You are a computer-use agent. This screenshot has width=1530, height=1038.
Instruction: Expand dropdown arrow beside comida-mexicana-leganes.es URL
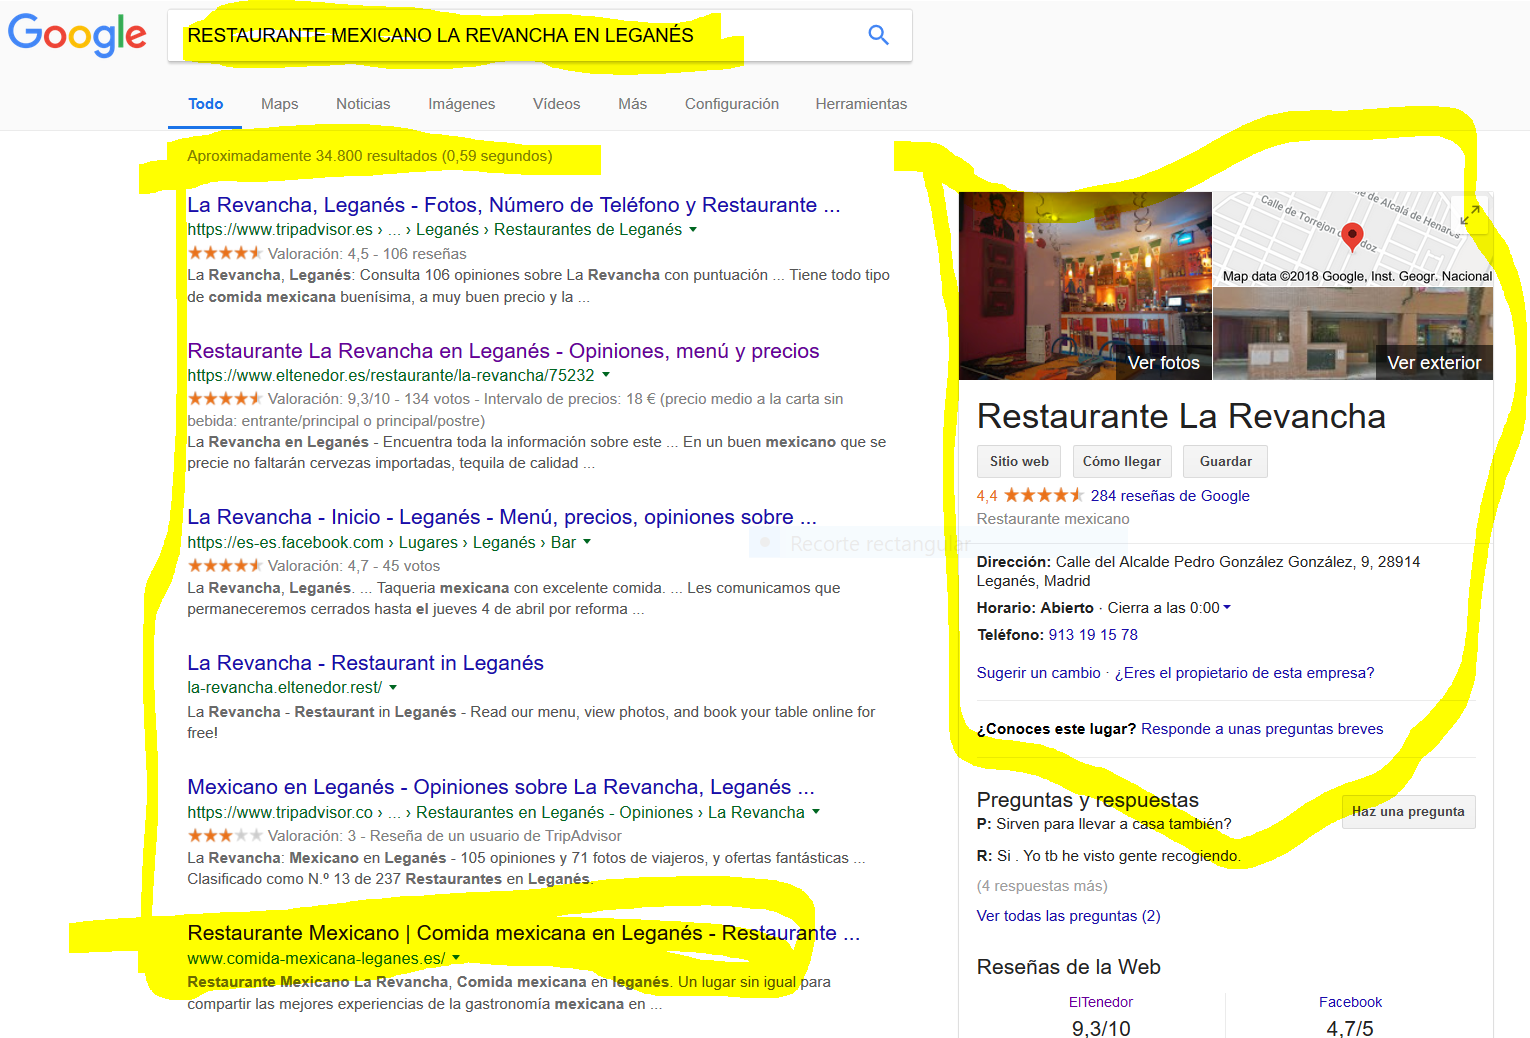click(x=456, y=958)
